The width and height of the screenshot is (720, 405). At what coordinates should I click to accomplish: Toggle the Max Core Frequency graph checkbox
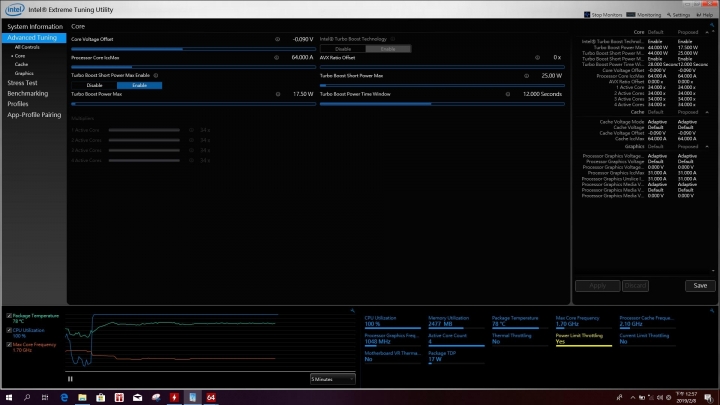[x=9, y=344]
